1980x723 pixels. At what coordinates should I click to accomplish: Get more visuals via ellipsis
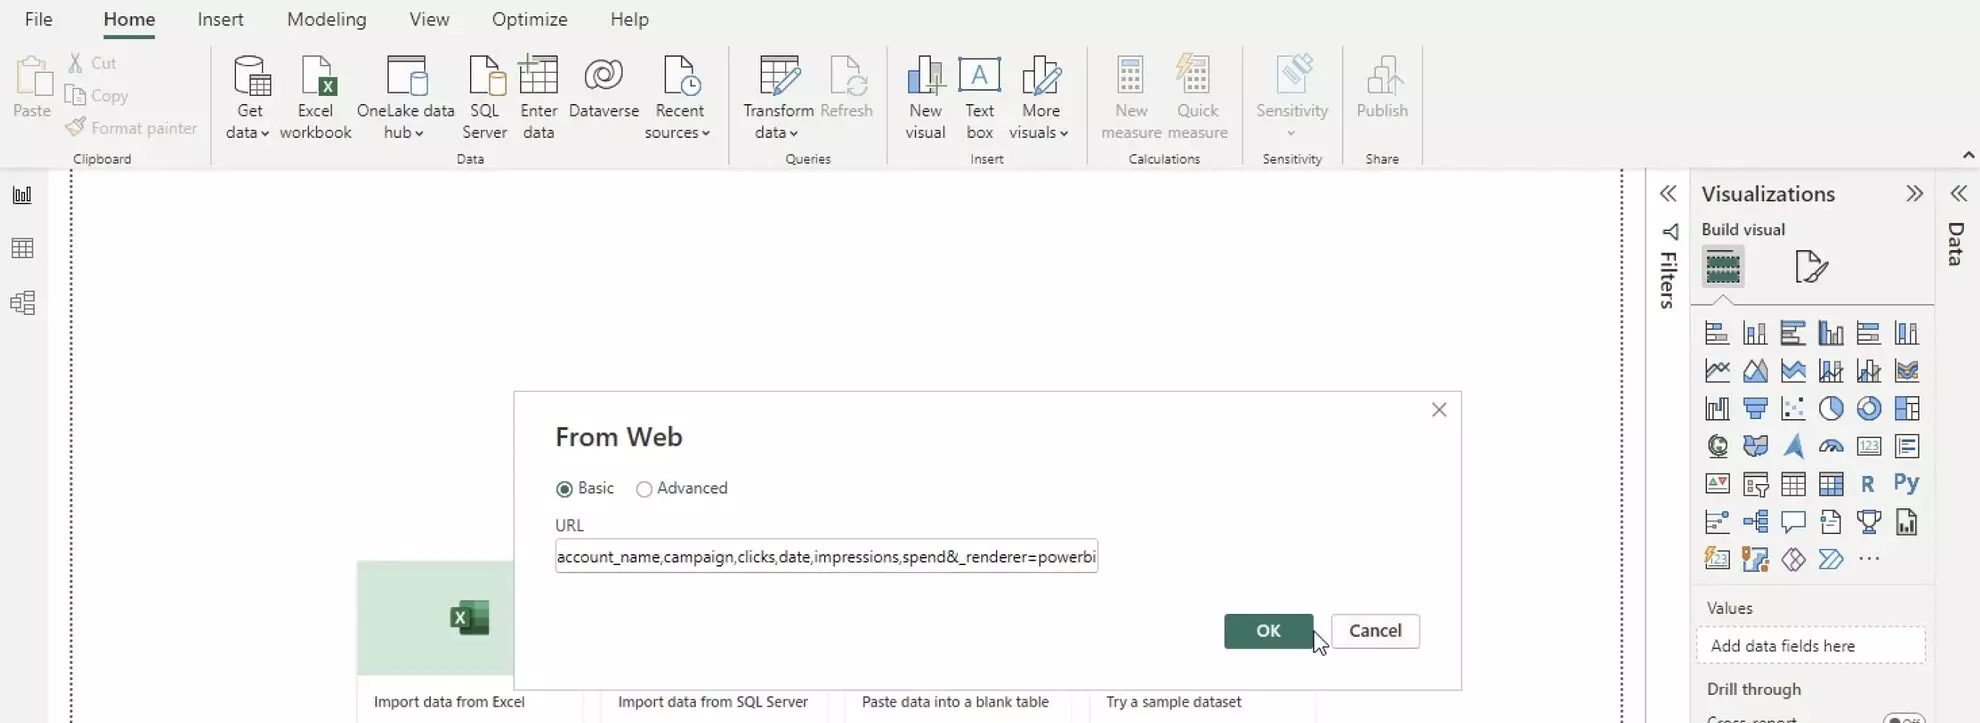click(x=1869, y=559)
